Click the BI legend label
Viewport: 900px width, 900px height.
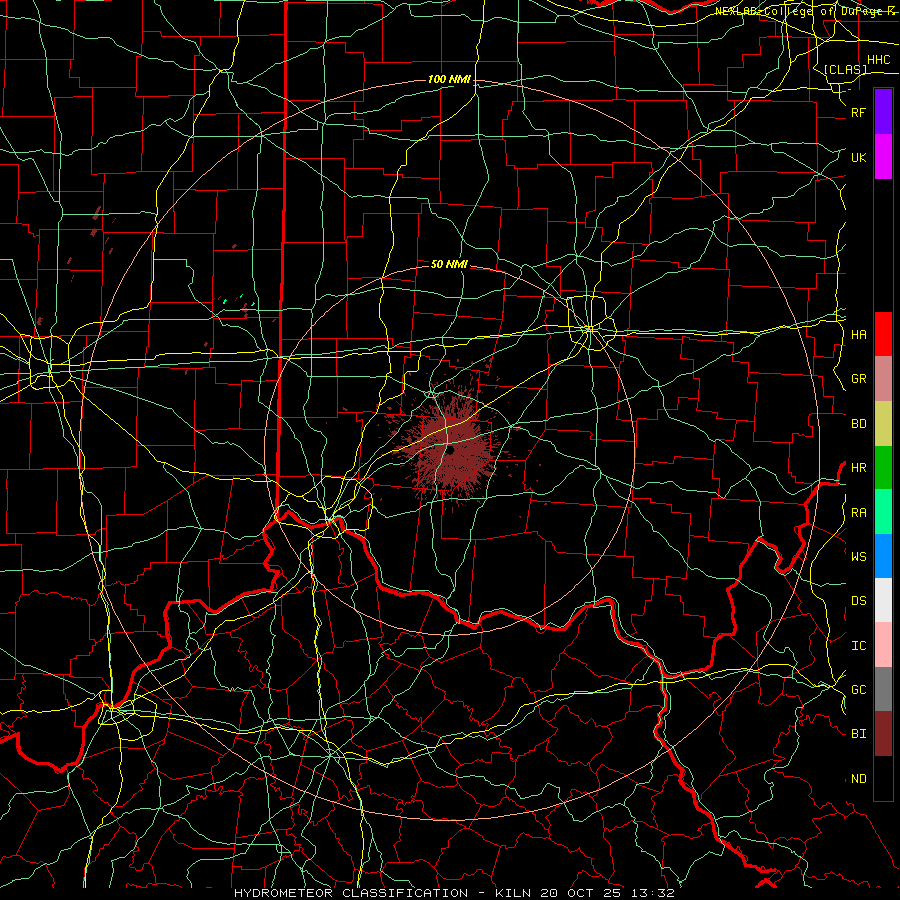859,734
